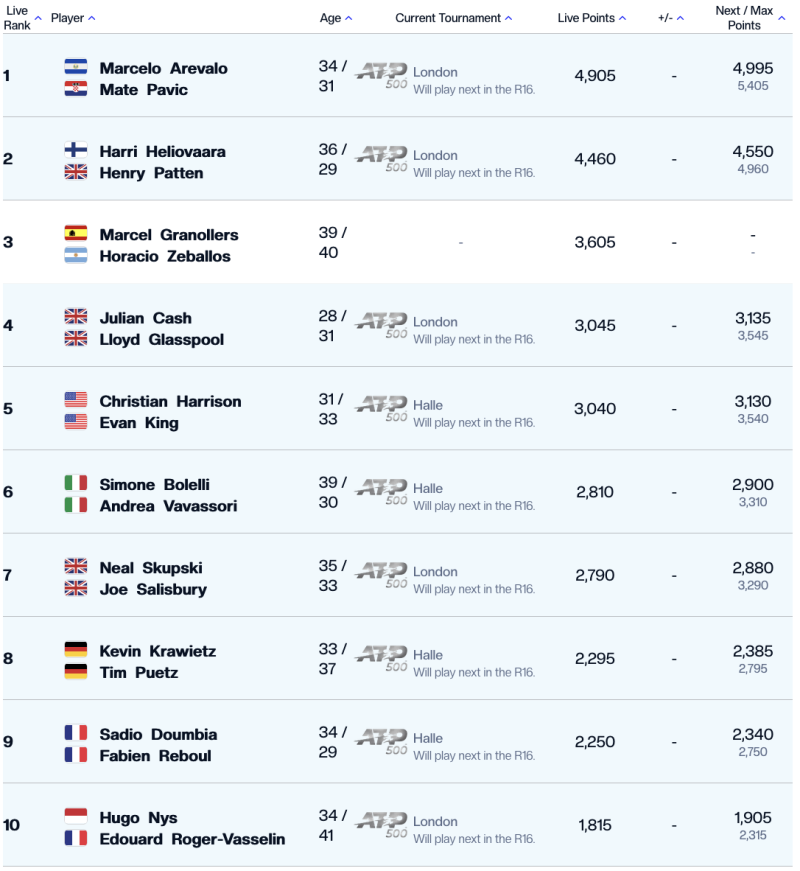Open Halle tournament link in Doumbia row
Screen dimensions: 800x871
click(x=428, y=738)
